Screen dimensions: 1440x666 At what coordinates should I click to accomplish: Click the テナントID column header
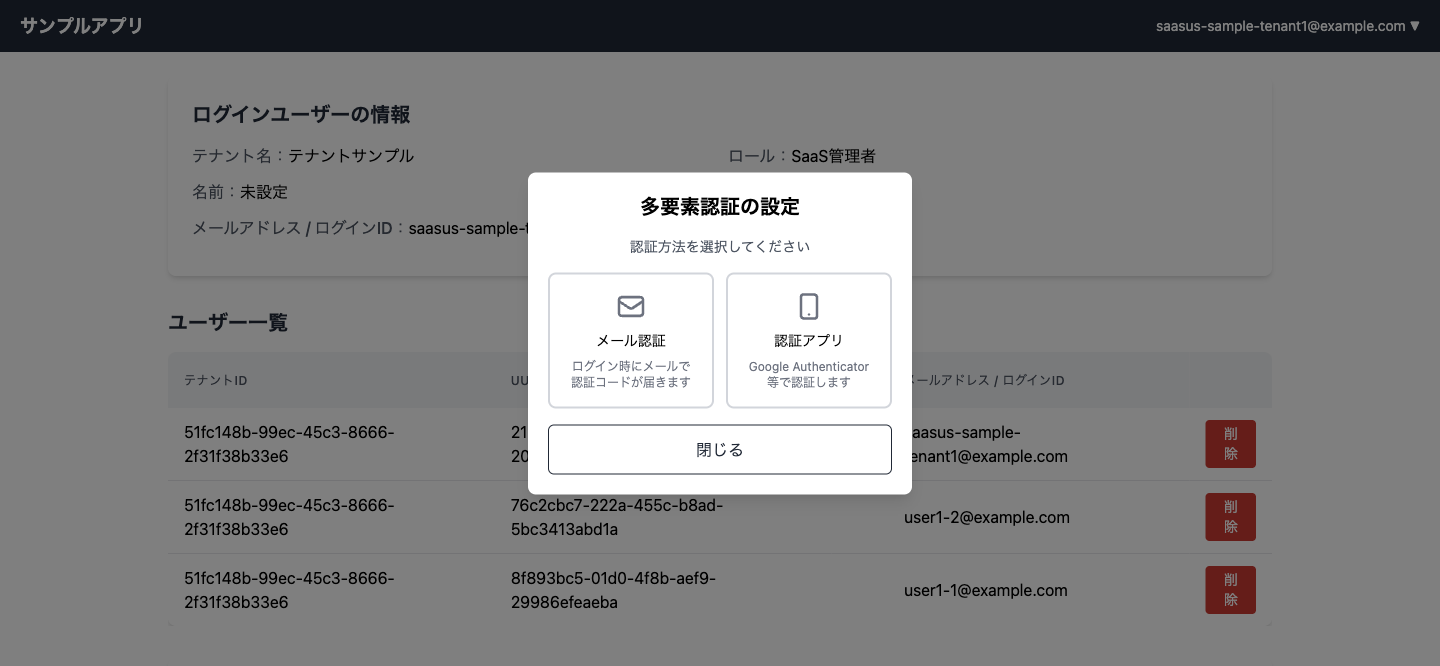(x=216, y=381)
